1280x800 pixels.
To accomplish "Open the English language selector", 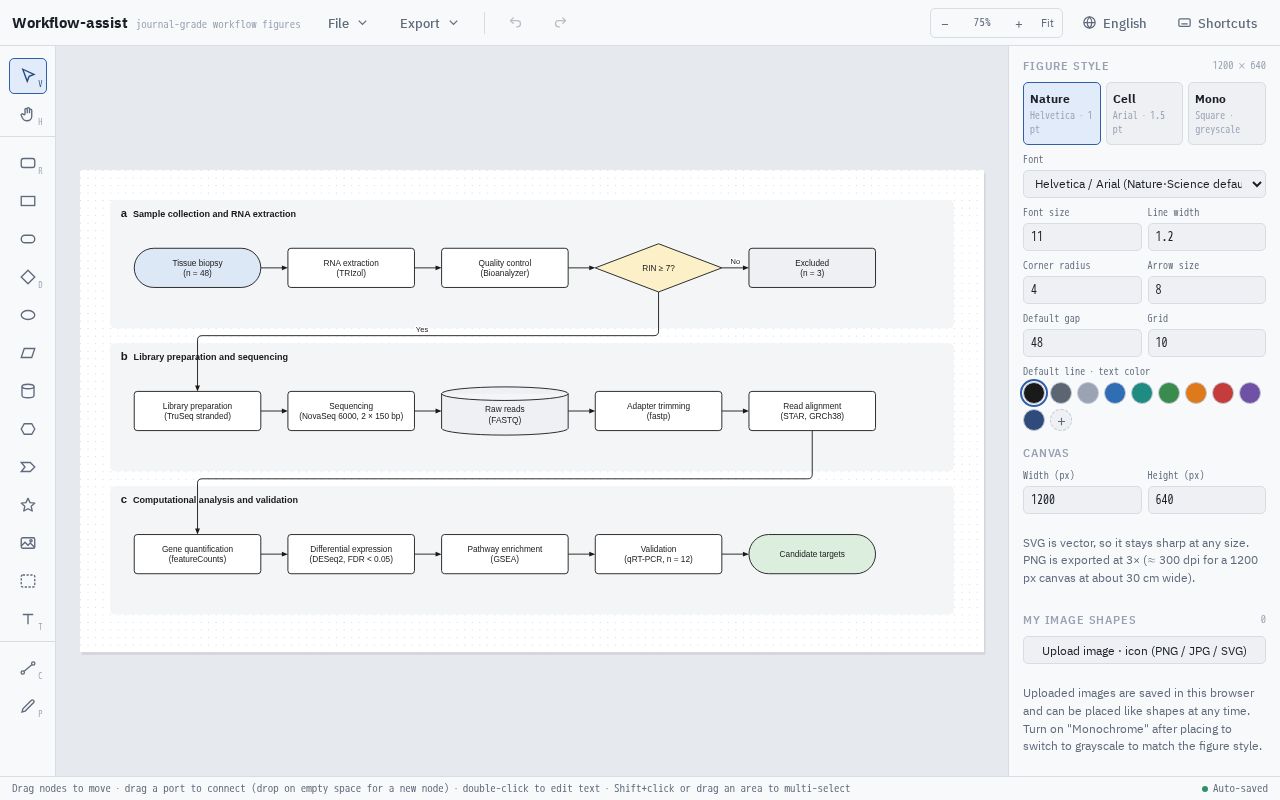I will pyautogui.click(x=1114, y=23).
